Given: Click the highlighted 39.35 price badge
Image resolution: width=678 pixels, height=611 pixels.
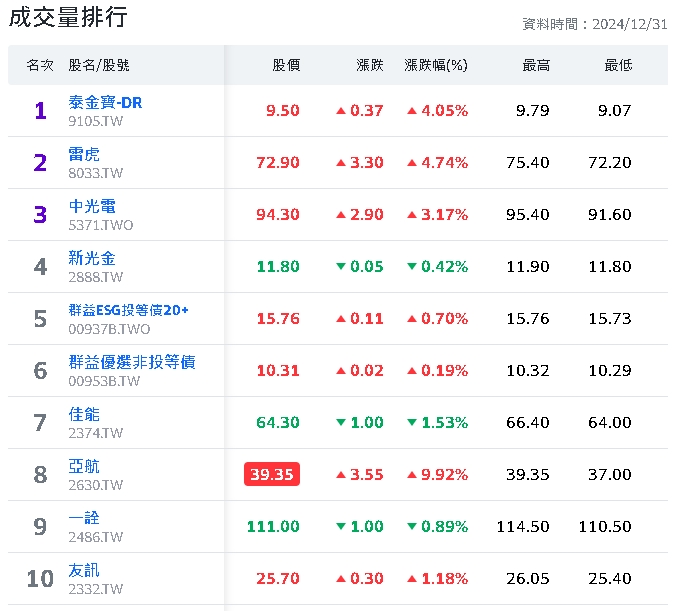Looking at the screenshot, I should tap(272, 474).
